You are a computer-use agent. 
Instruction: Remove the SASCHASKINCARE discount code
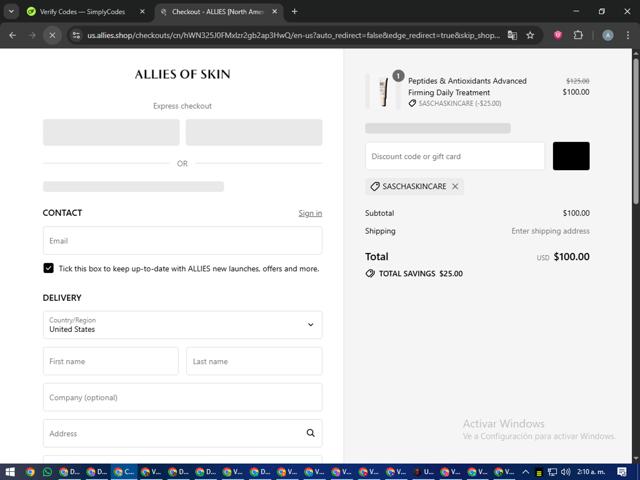tap(455, 187)
